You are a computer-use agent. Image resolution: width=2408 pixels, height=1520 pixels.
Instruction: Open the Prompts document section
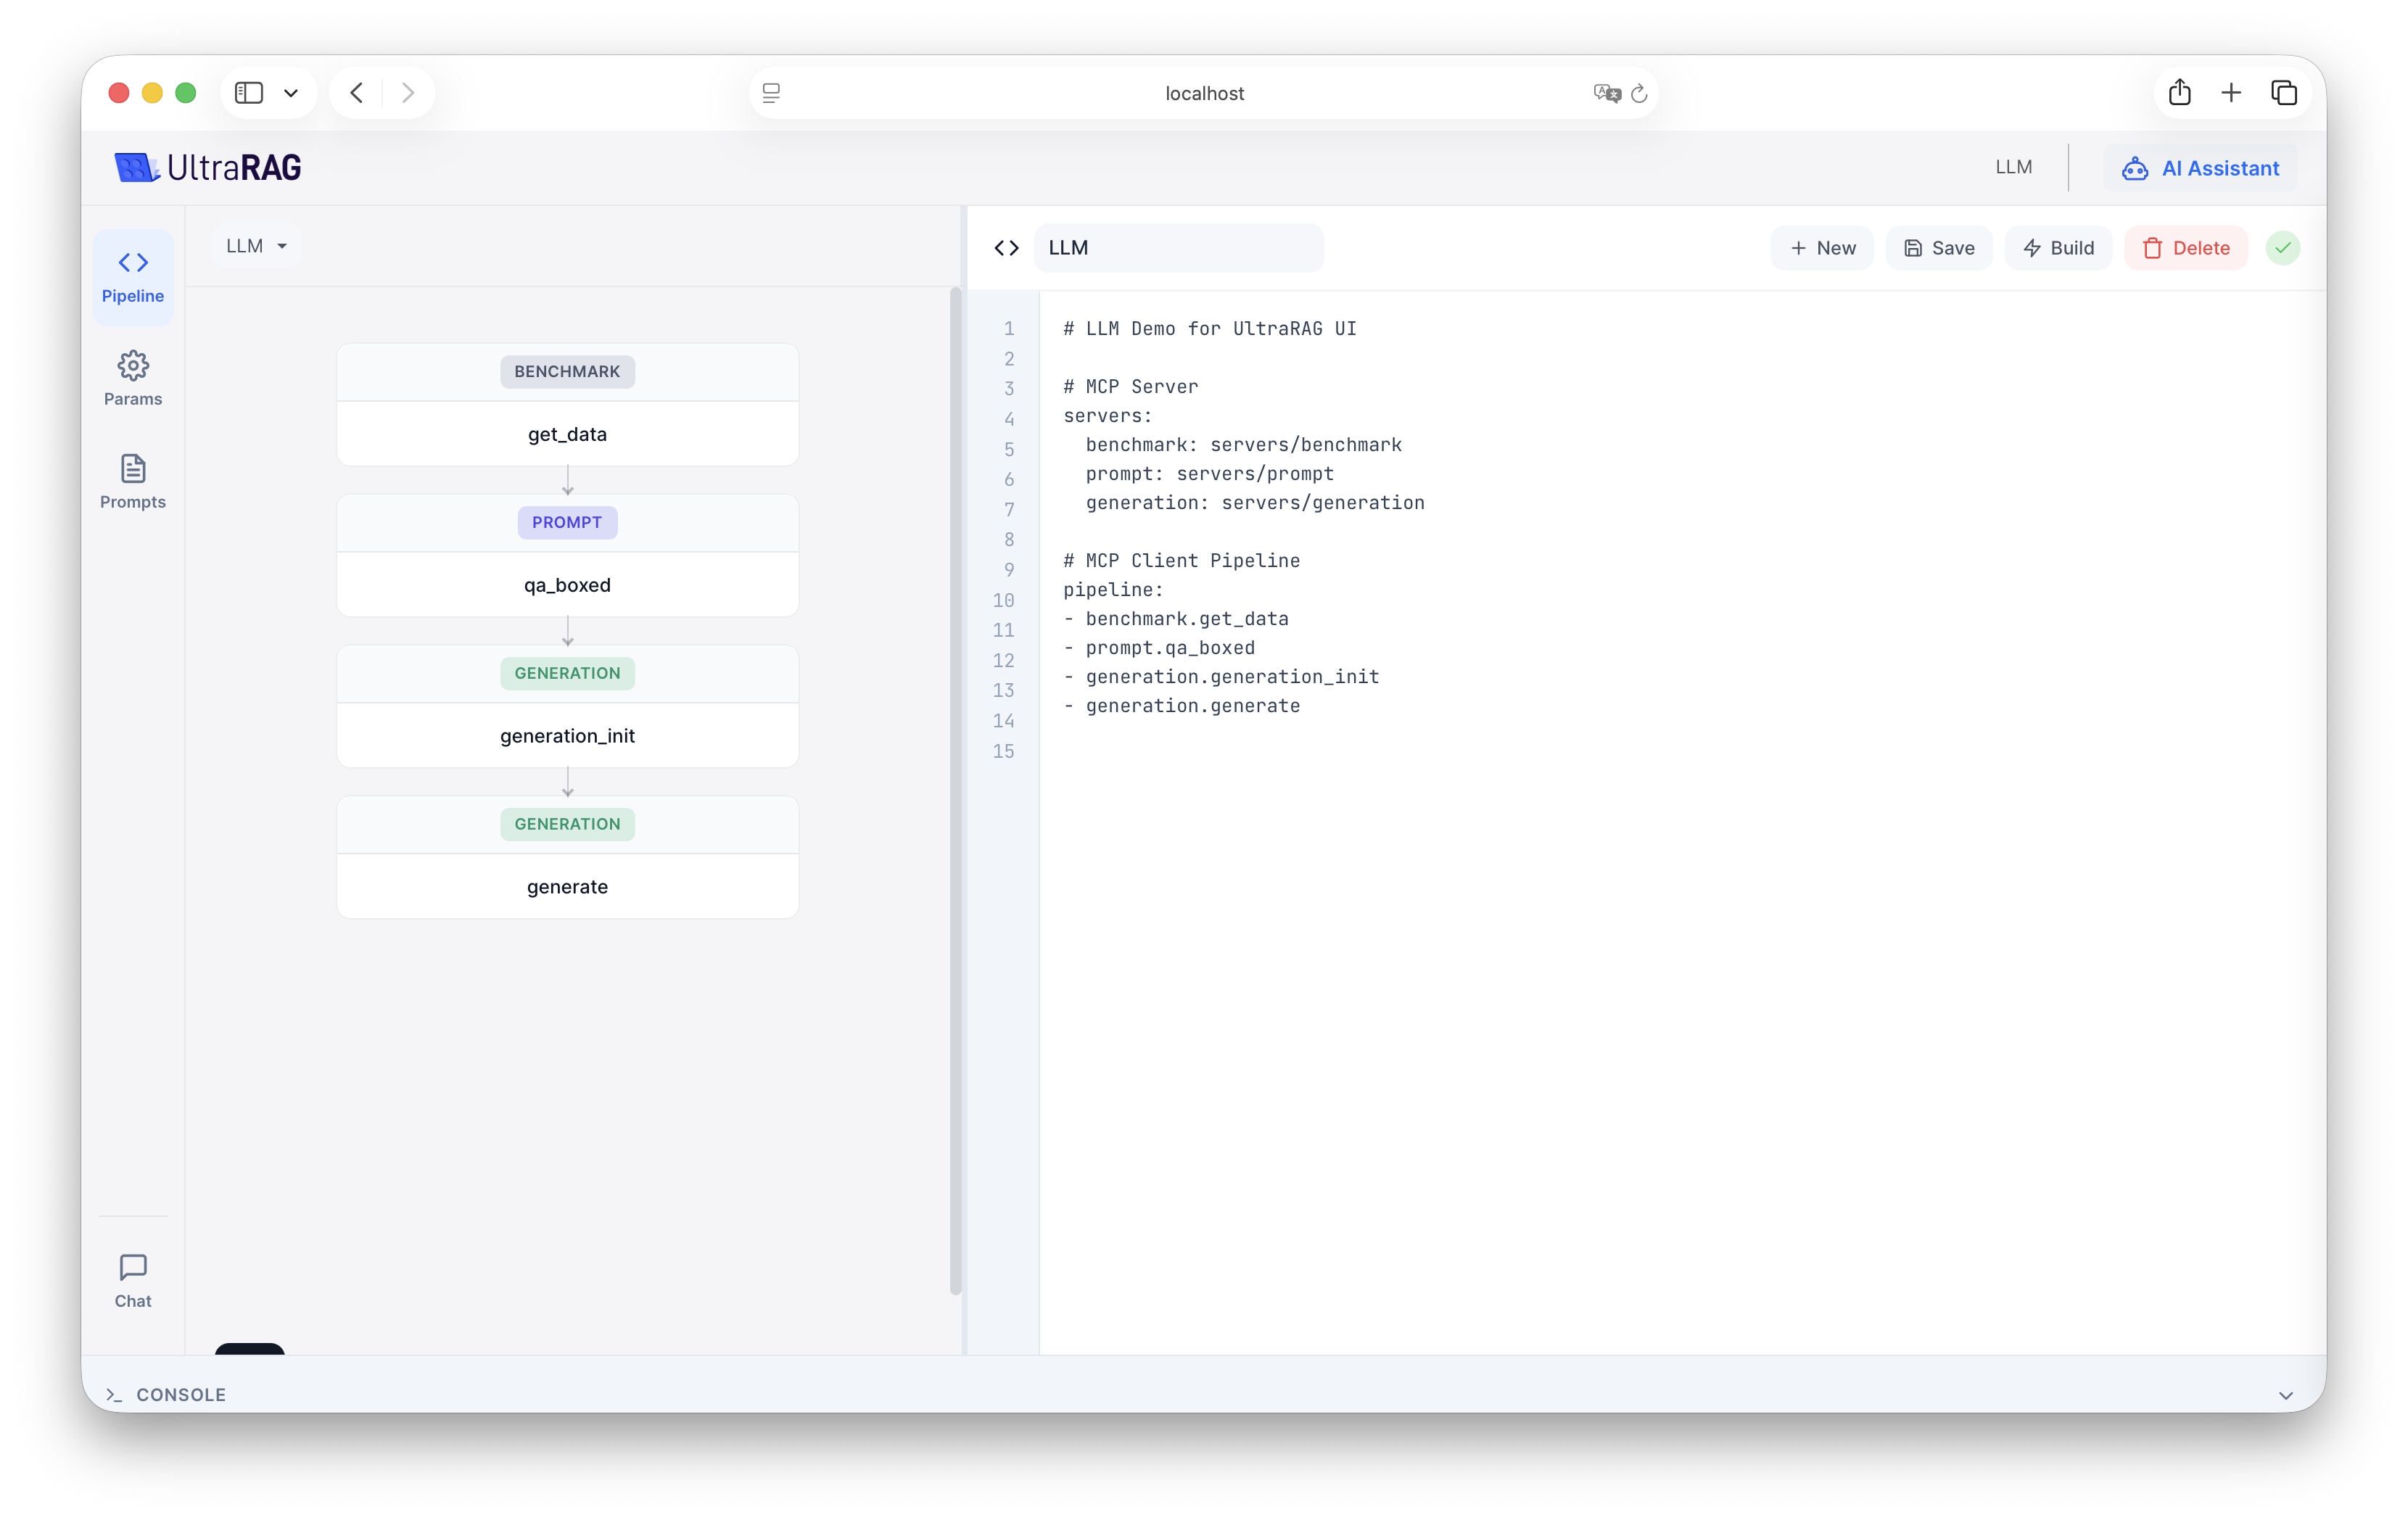click(133, 481)
